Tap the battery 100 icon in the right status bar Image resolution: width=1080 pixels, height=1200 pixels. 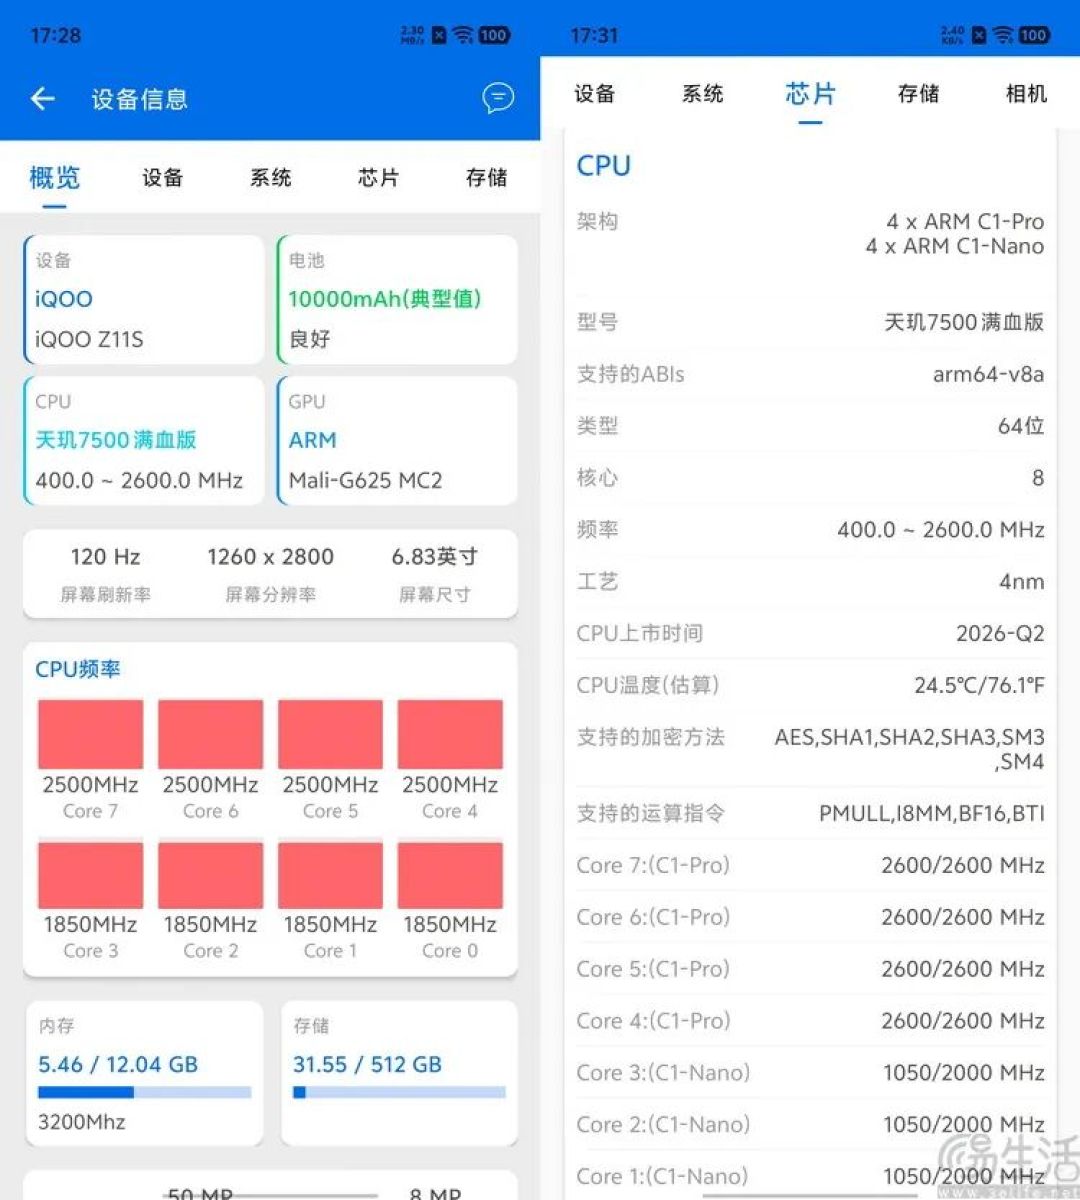pos(1034,35)
